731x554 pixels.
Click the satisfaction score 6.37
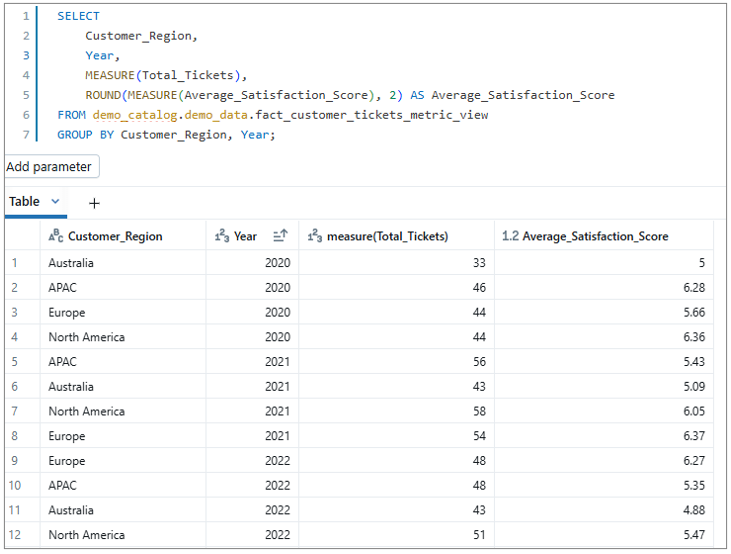[694, 436]
